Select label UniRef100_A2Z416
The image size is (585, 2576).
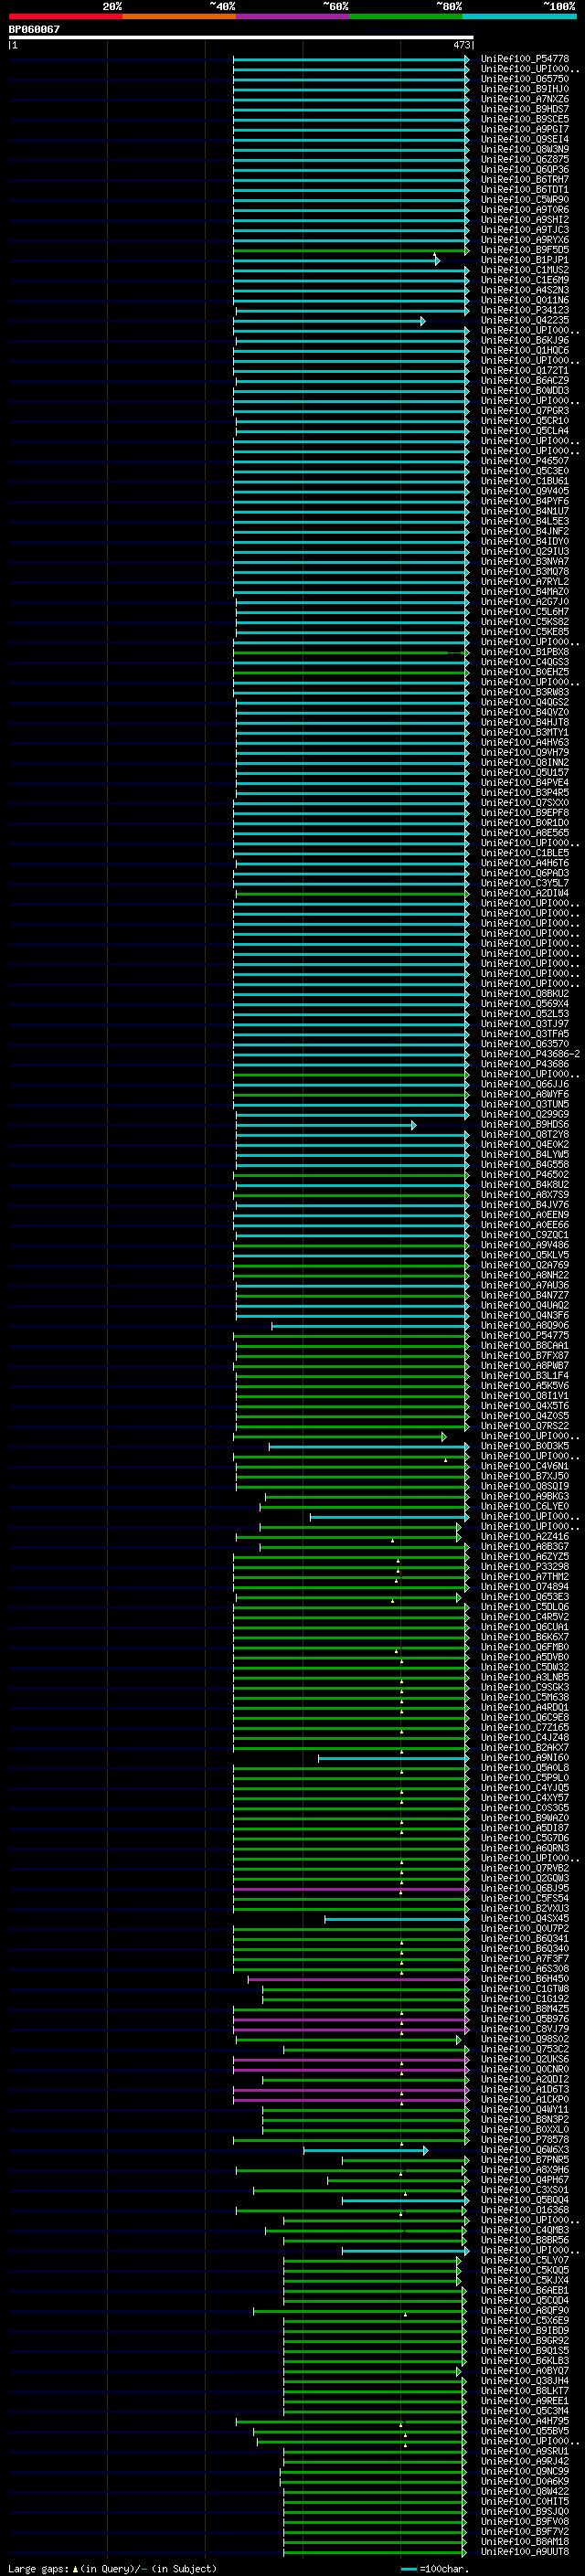[x=525, y=1536]
